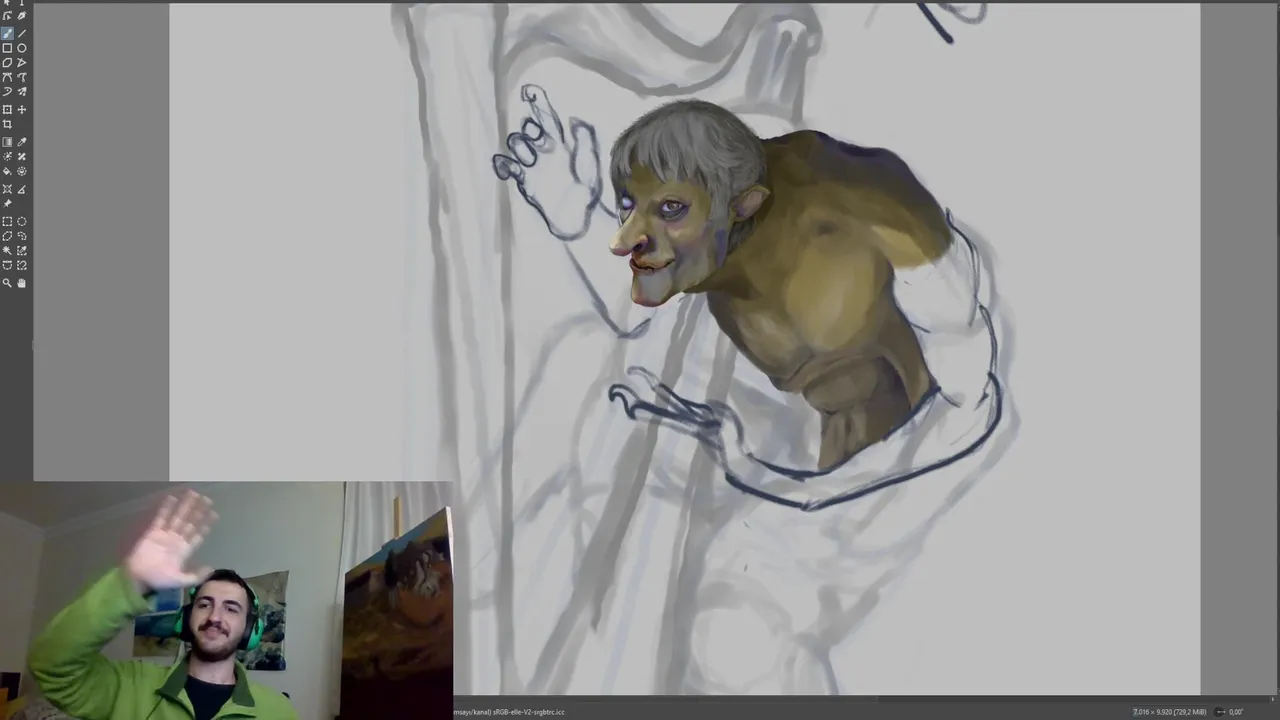The width and height of the screenshot is (1280, 720).
Task: Select the Rectangular Selection tool
Action: tap(7, 221)
